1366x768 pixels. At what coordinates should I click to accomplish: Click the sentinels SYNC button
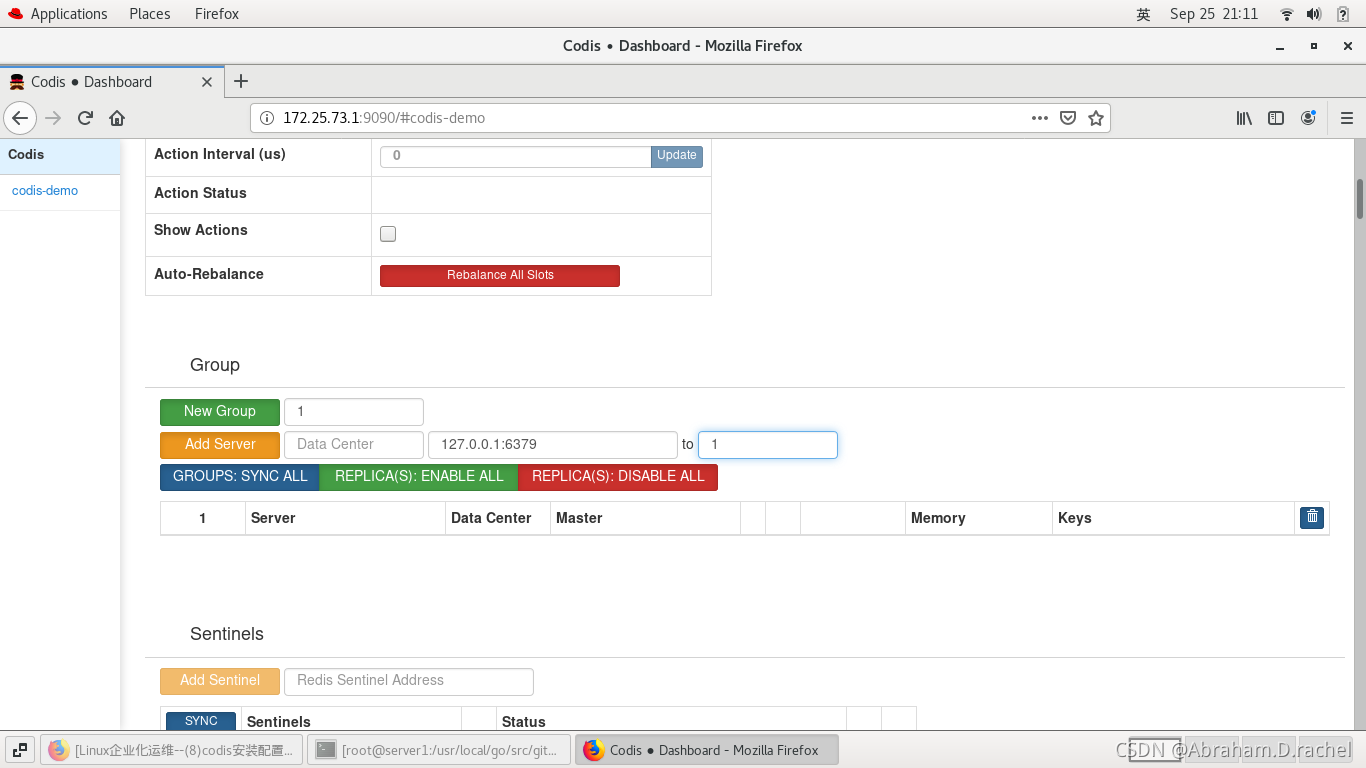point(201,721)
